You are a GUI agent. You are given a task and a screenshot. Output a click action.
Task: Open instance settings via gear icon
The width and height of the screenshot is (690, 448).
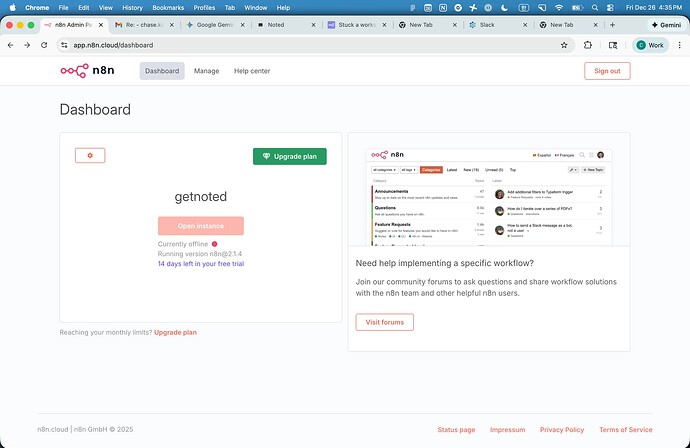pyautogui.click(x=90, y=155)
